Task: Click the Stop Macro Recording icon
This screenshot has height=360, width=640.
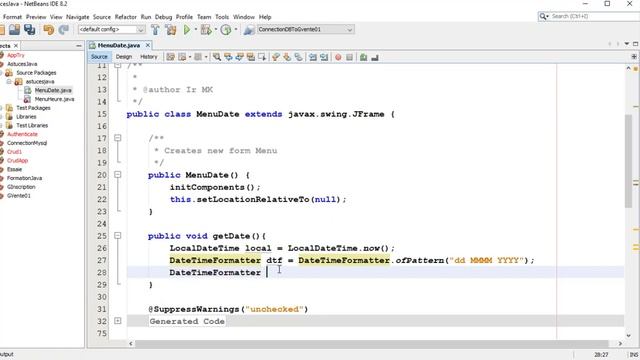Action: click(x=349, y=57)
